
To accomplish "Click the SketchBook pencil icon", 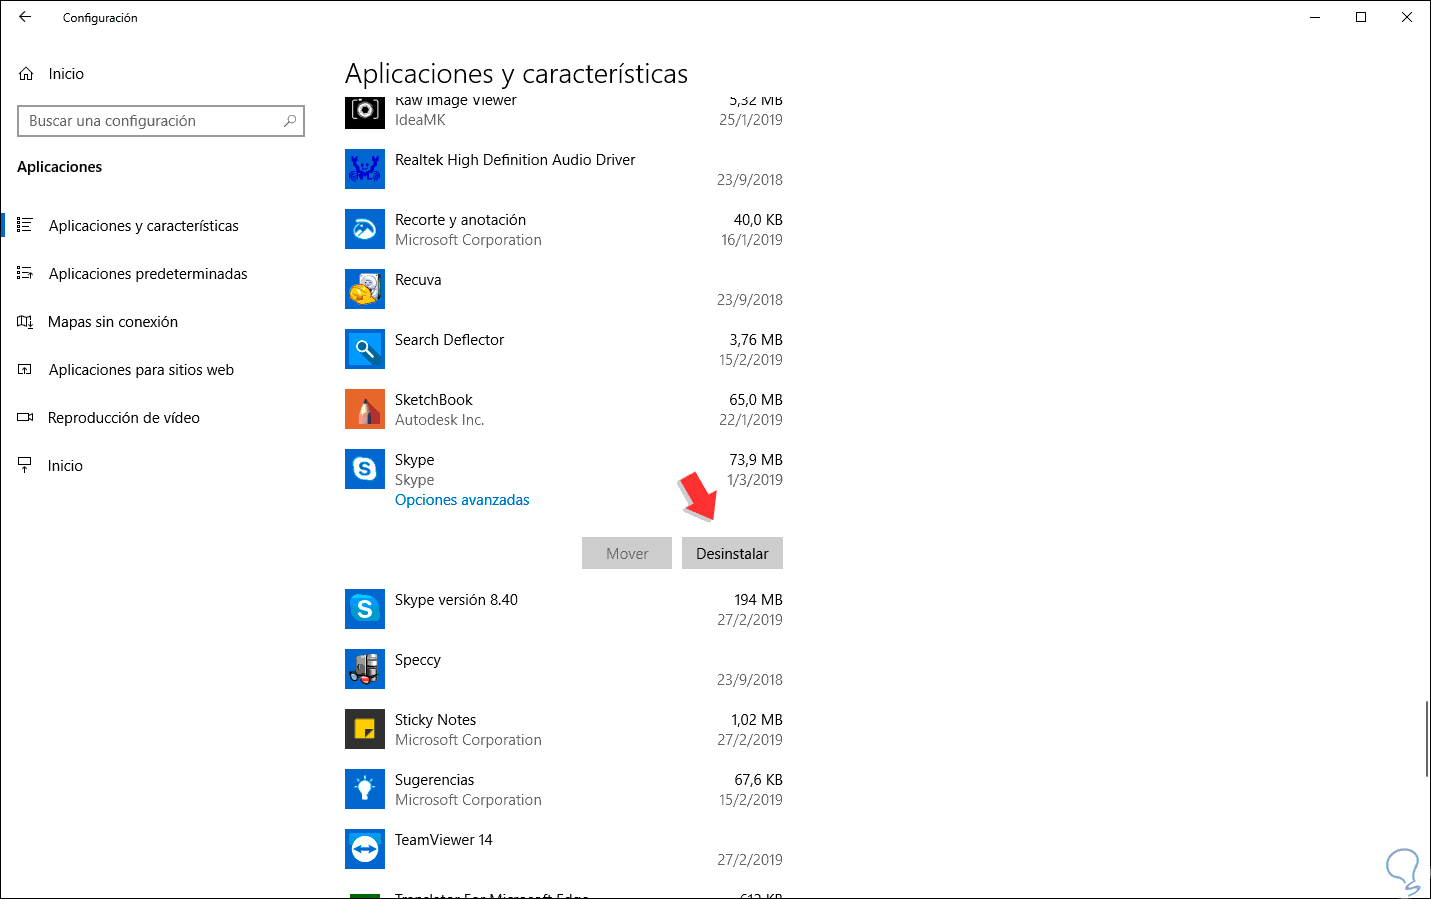I will coord(365,409).
